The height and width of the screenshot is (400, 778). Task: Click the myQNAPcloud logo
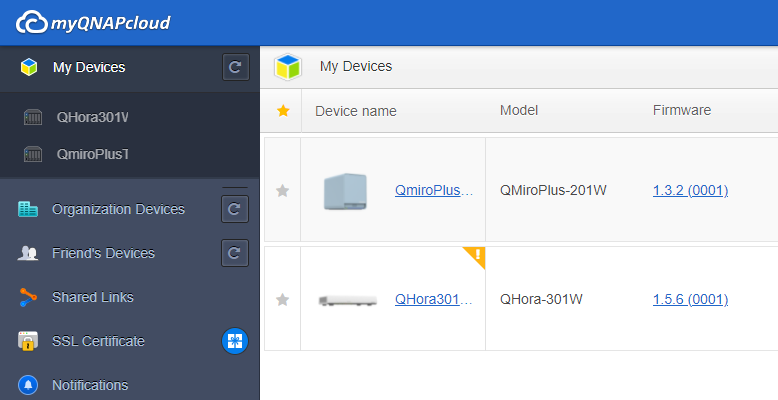coord(93,23)
